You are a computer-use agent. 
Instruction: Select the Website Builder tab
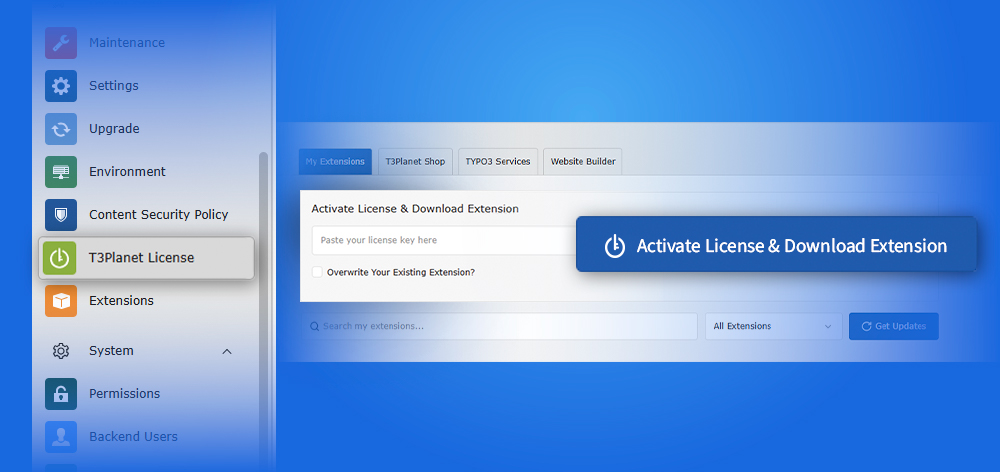coord(584,162)
